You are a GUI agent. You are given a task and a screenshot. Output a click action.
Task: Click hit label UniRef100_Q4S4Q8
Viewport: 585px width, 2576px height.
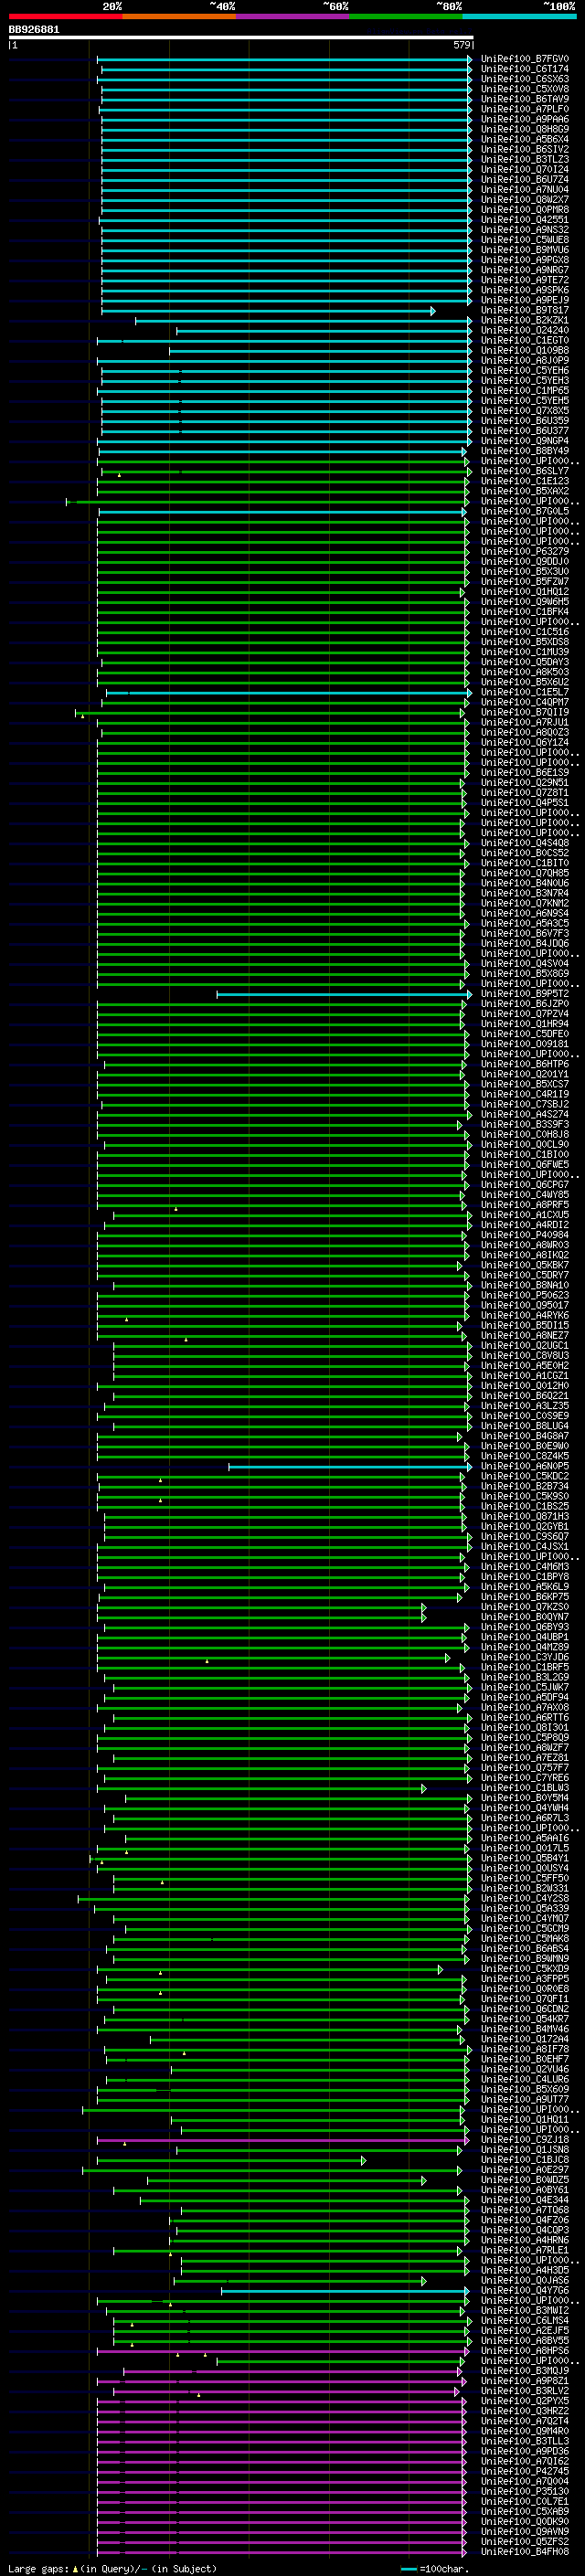[x=525, y=843]
